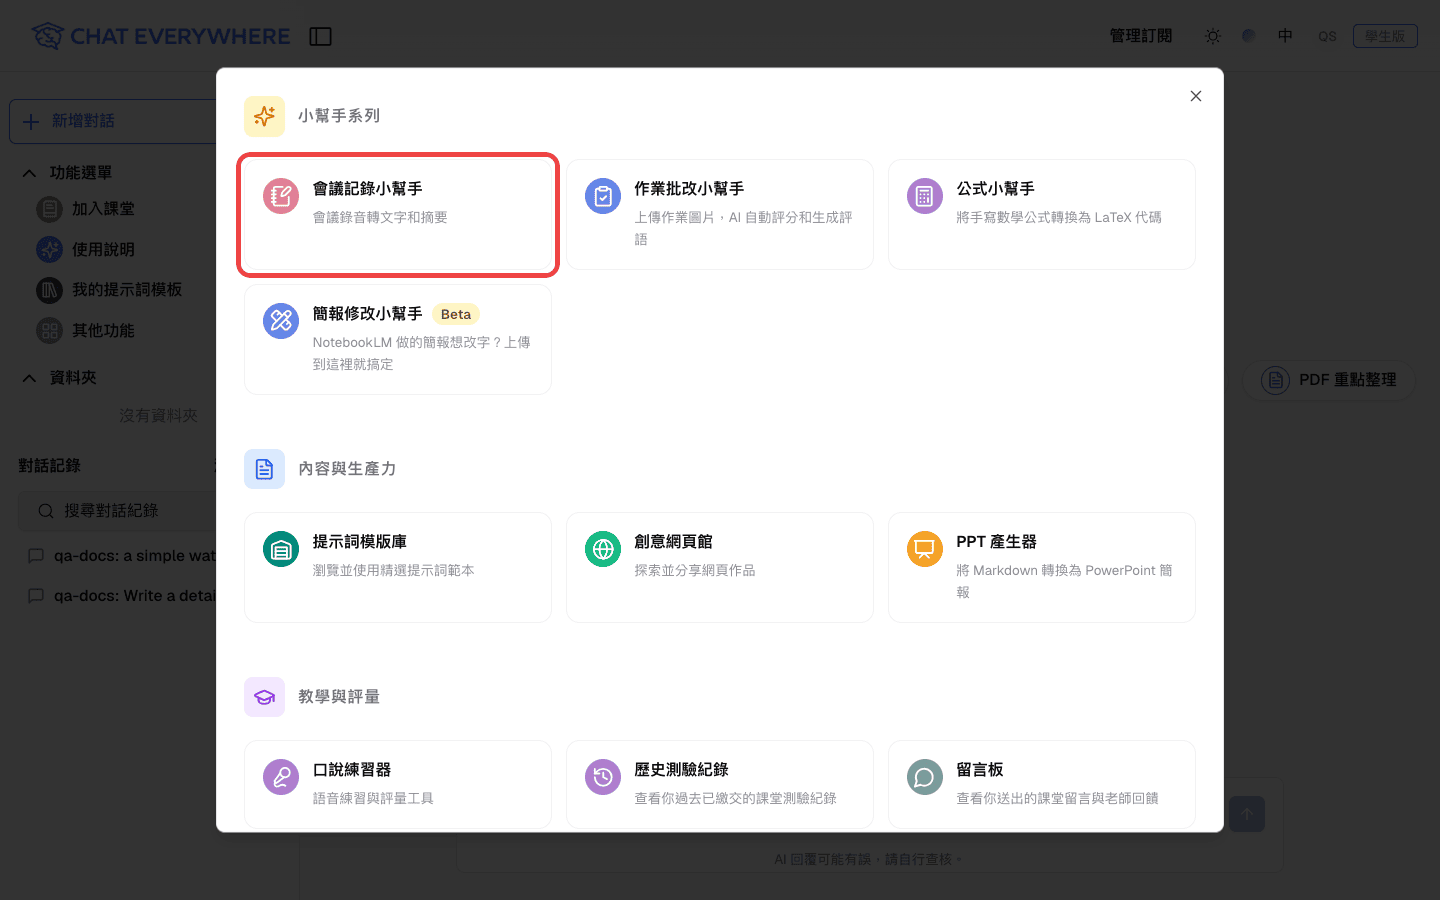The image size is (1440, 900).
Task: Click the 口說練習器 microphone icon
Action: click(281, 778)
